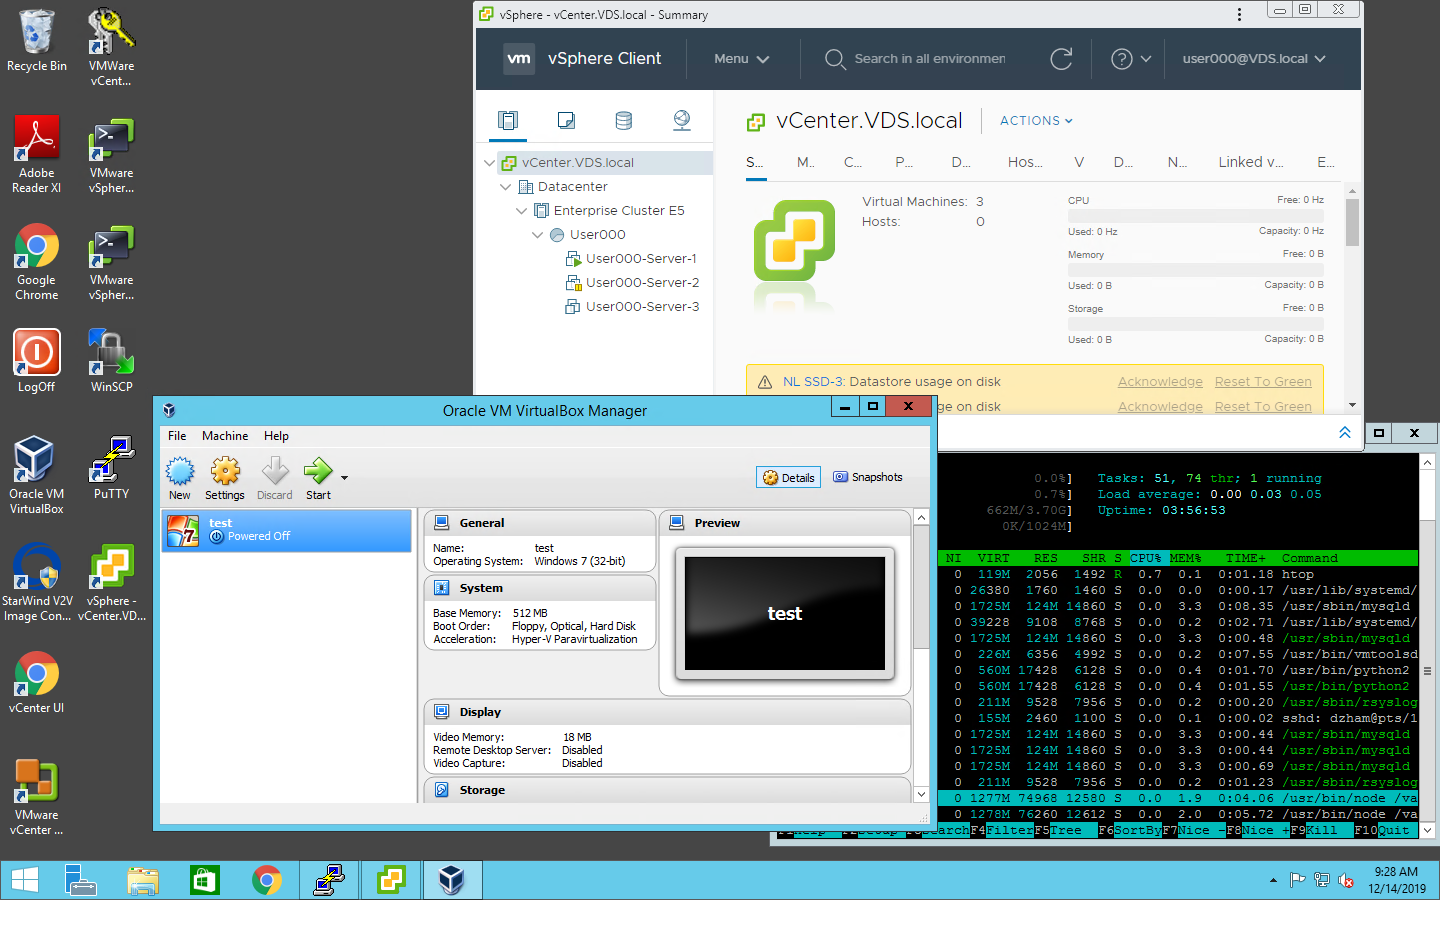Select the Summary tab in vSphere
The height and width of the screenshot is (932, 1440).
(x=755, y=162)
